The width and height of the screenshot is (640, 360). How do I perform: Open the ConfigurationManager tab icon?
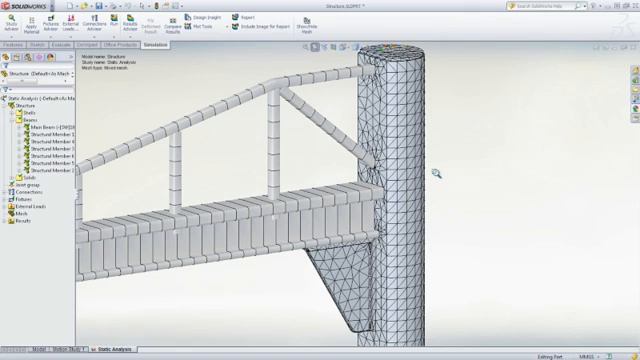28,57
